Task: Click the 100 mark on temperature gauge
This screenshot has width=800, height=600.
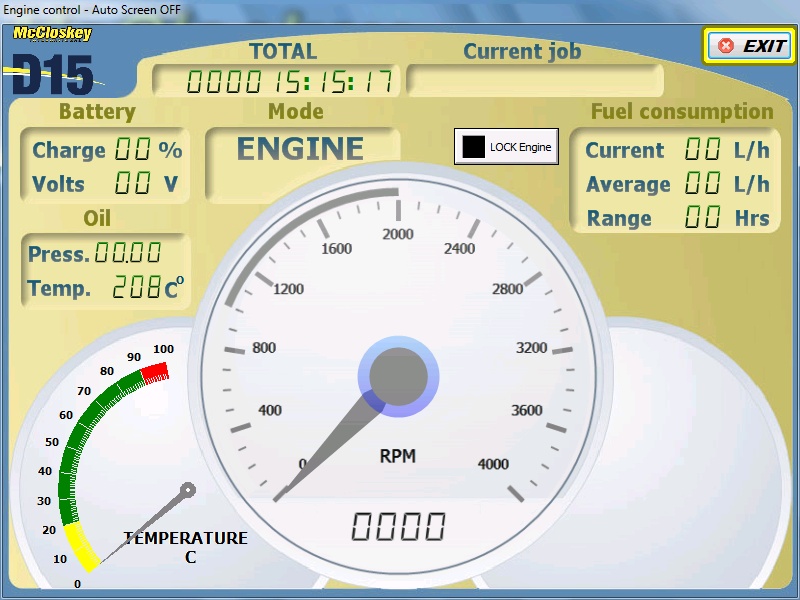Action: tap(163, 349)
